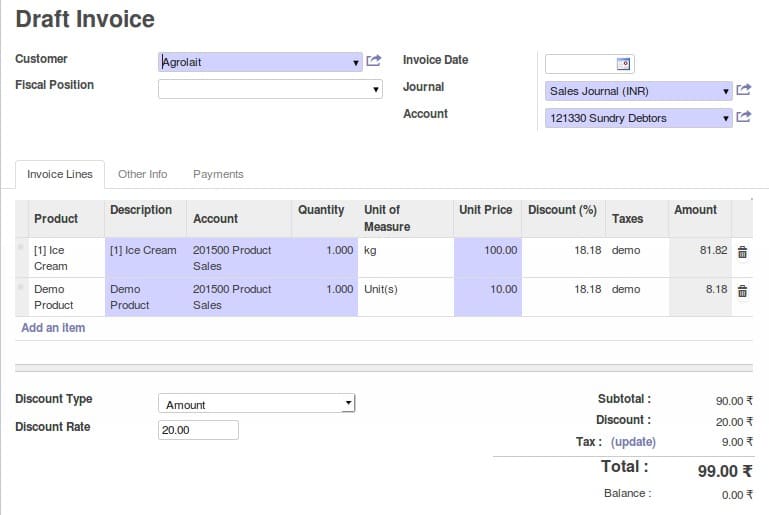Open the Invoice Date calendar picker
The image size is (769, 515).
coord(623,64)
